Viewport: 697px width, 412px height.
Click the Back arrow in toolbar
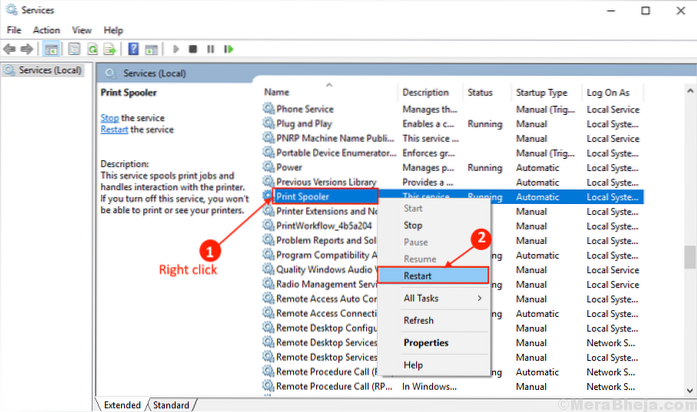point(12,48)
